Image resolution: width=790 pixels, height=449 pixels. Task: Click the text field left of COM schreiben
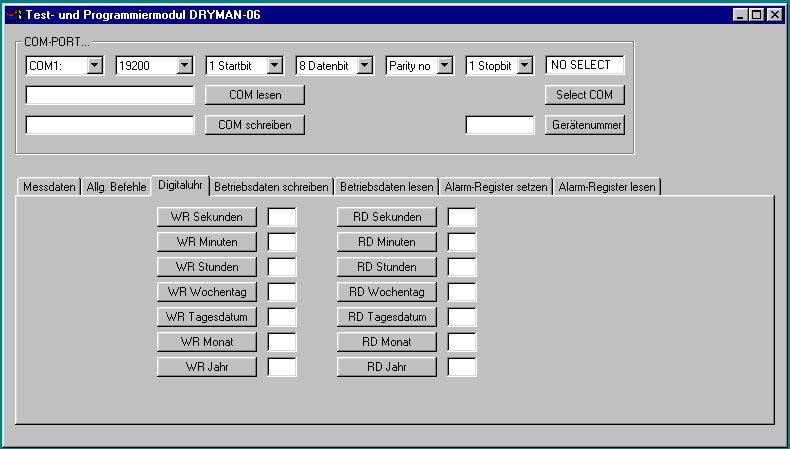tap(110, 125)
